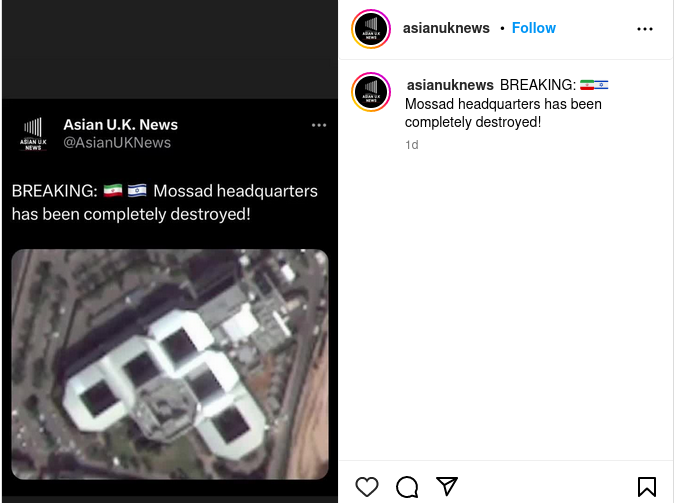678x503 pixels.
Task: Open post options three-dot menu in header
Action: pos(645,29)
